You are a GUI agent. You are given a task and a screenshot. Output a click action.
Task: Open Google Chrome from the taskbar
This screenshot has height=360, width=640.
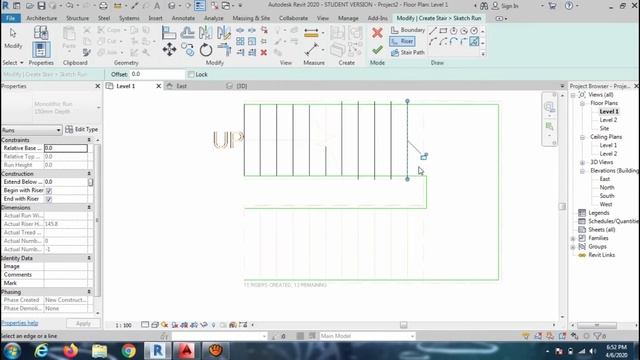pos(129,351)
